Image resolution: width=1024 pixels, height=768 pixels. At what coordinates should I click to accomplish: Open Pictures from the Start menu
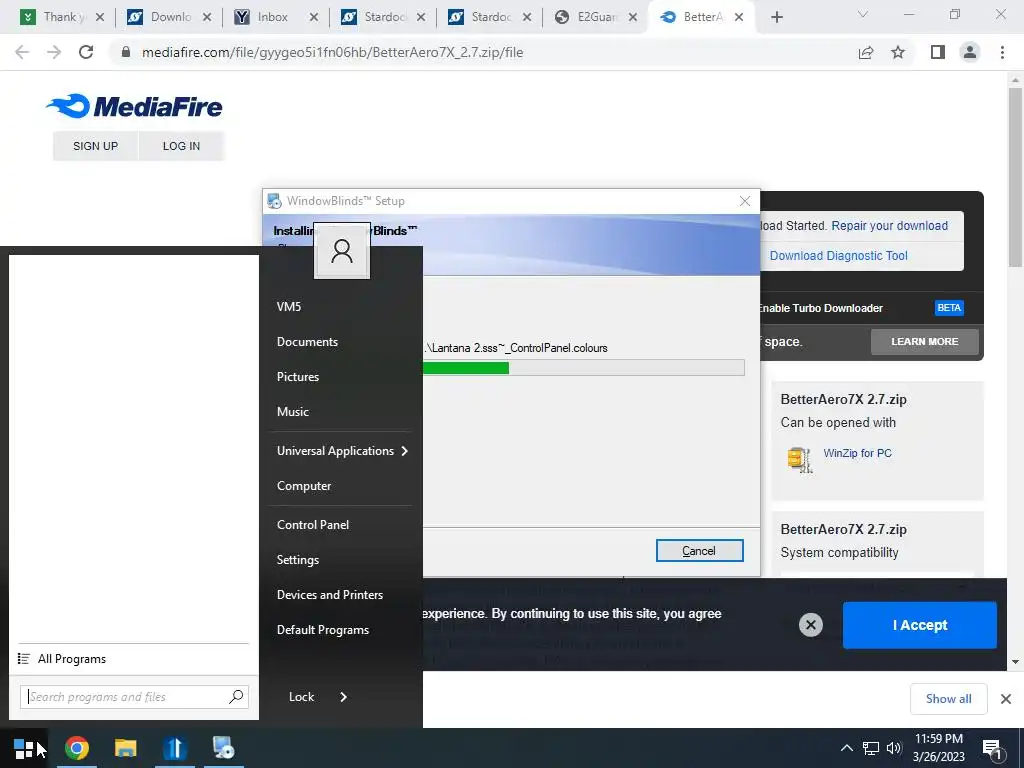coord(298,377)
